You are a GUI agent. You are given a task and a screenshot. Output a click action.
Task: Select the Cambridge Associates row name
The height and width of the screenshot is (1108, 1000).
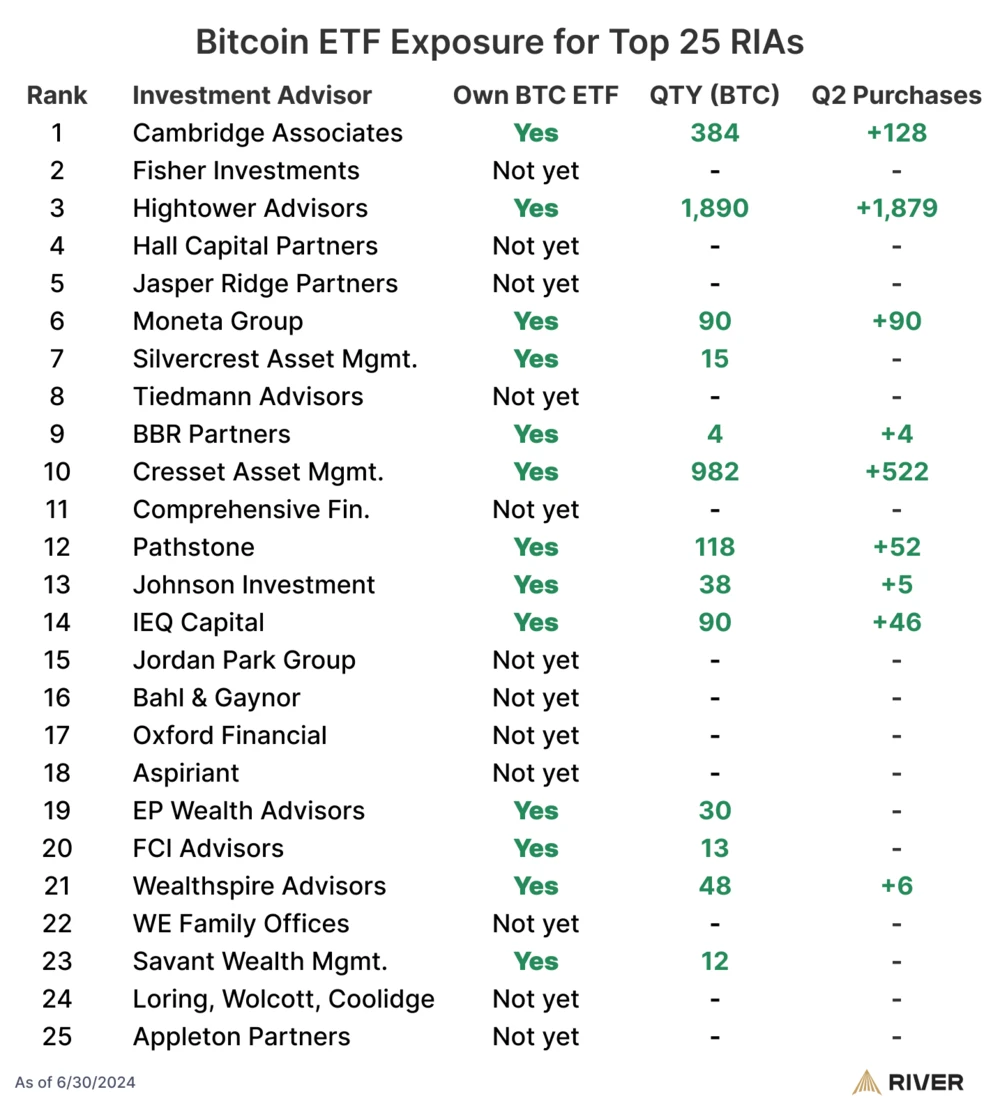[268, 133]
